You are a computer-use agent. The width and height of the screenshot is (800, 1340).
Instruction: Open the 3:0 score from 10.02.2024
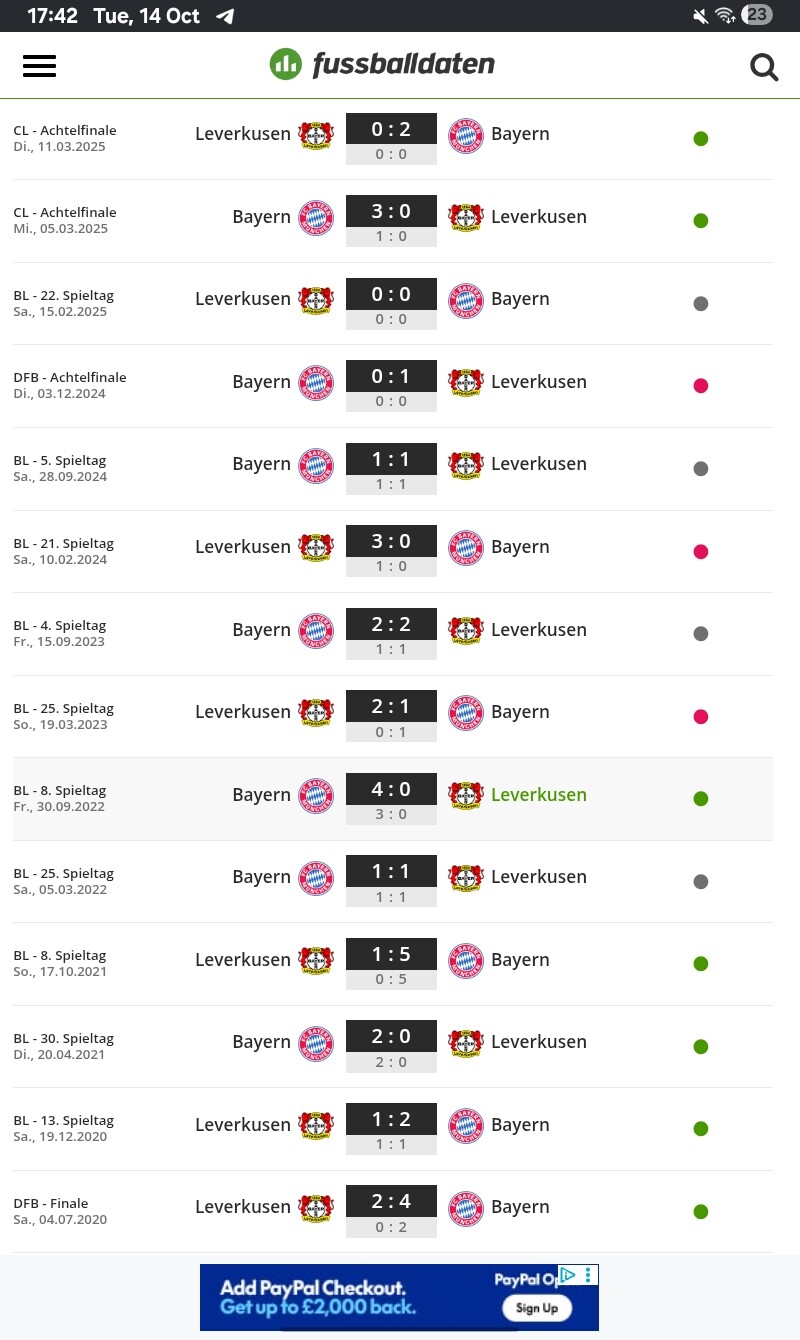tap(391, 542)
